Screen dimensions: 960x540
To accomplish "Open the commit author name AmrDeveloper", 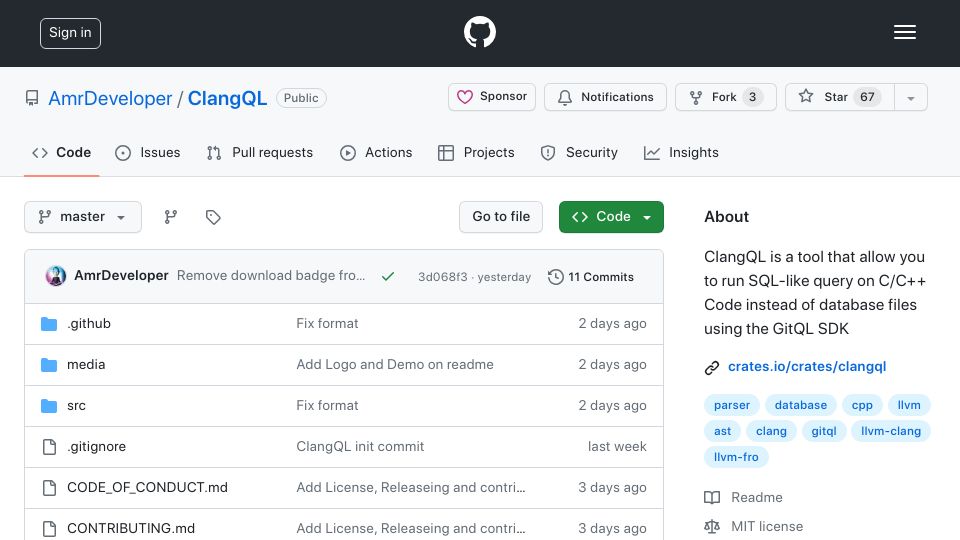I will click(x=121, y=276).
